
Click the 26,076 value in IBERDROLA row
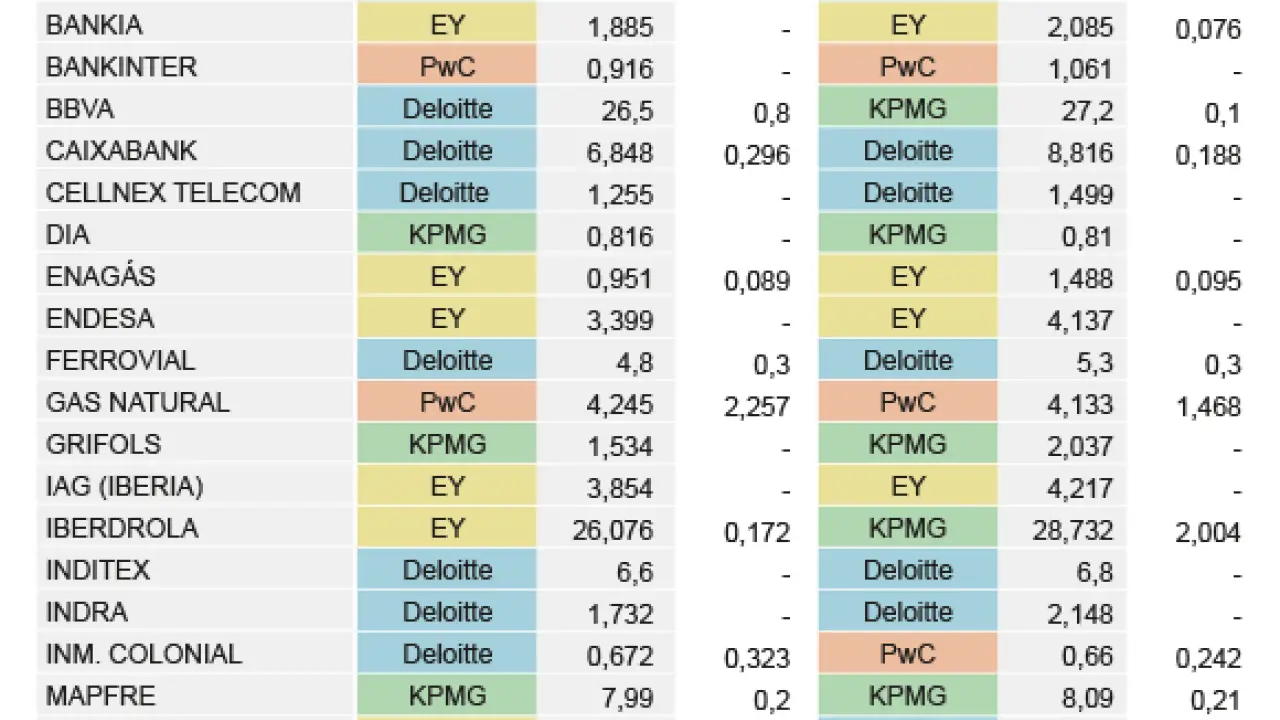tap(612, 530)
